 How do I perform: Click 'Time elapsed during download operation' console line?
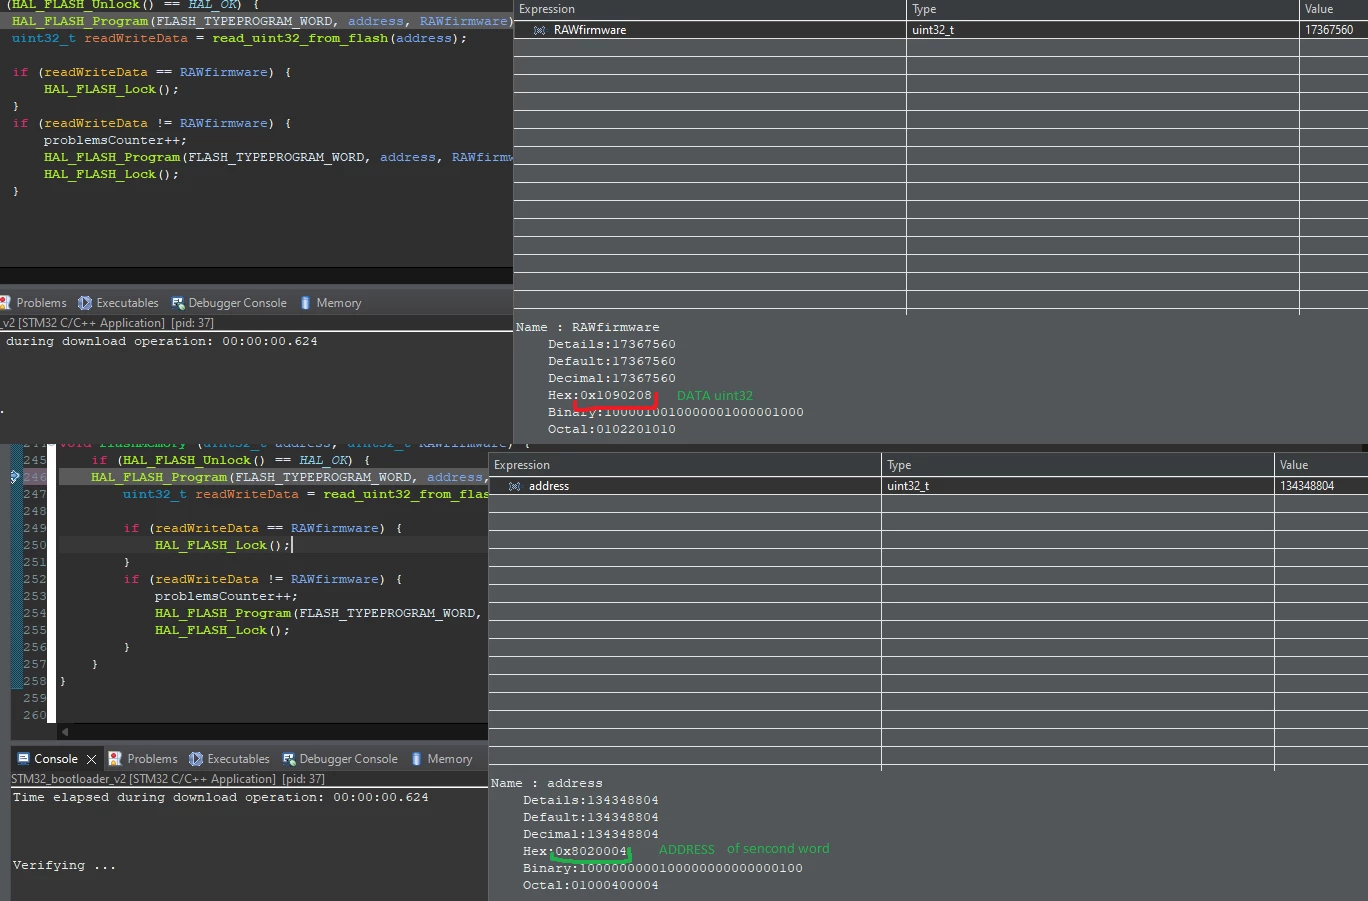click(x=220, y=797)
